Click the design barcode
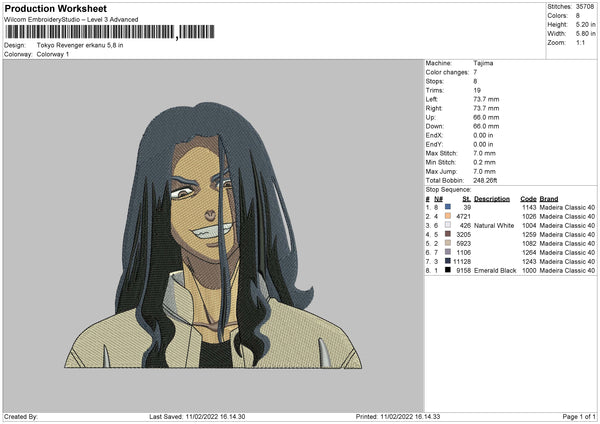This screenshot has width=600, height=424. pos(110,32)
